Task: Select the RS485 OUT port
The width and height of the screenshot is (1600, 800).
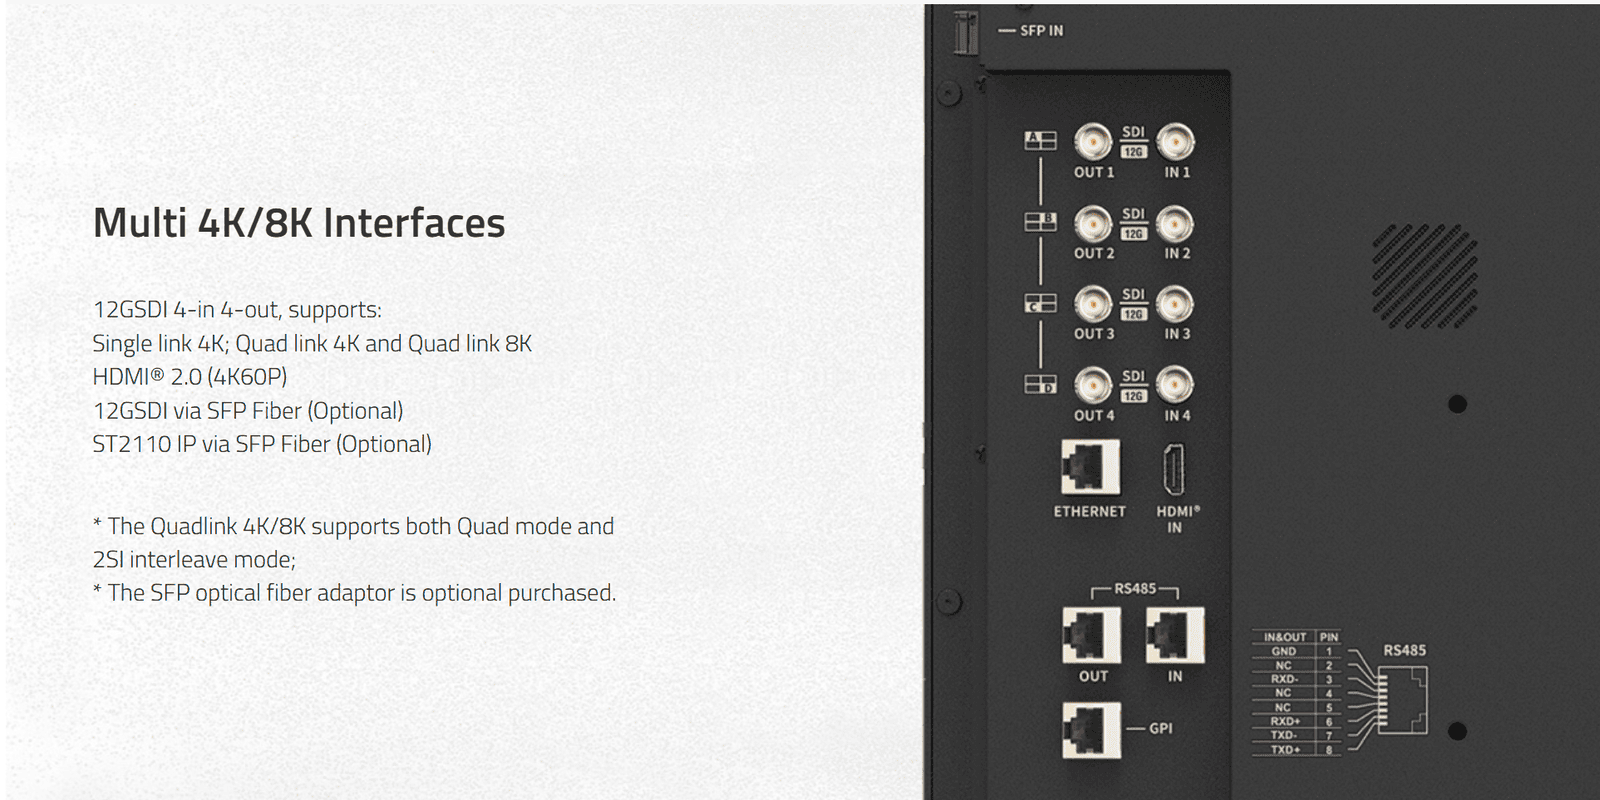Action: [x=1092, y=635]
